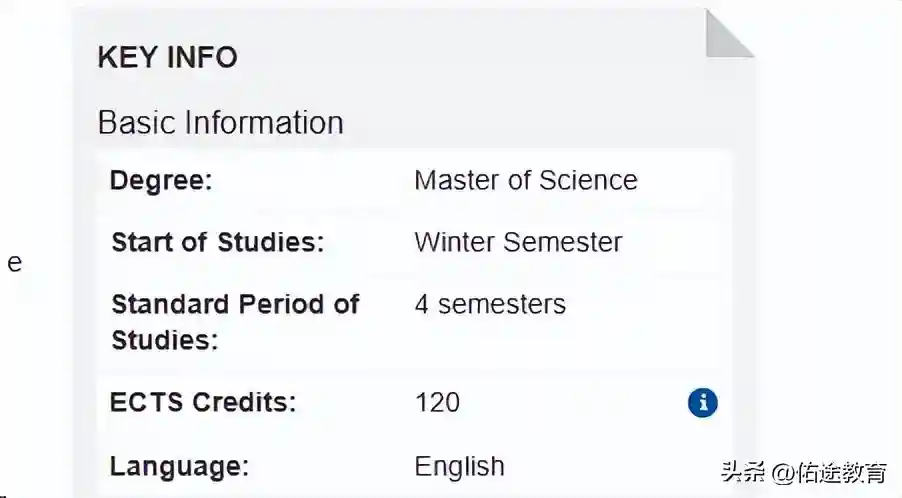Select the Master of Science value
902x498 pixels.
click(x=525, y=181)
